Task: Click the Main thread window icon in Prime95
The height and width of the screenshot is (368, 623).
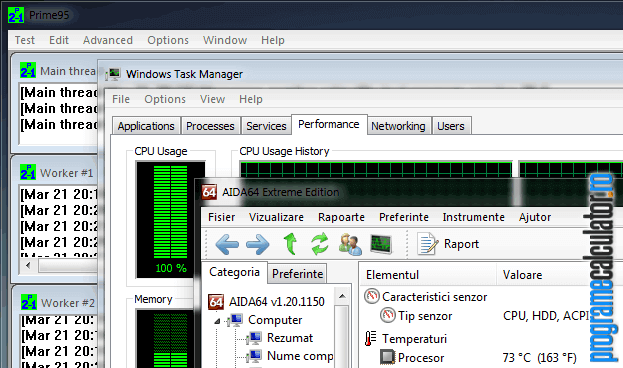Action: point(28,70)
